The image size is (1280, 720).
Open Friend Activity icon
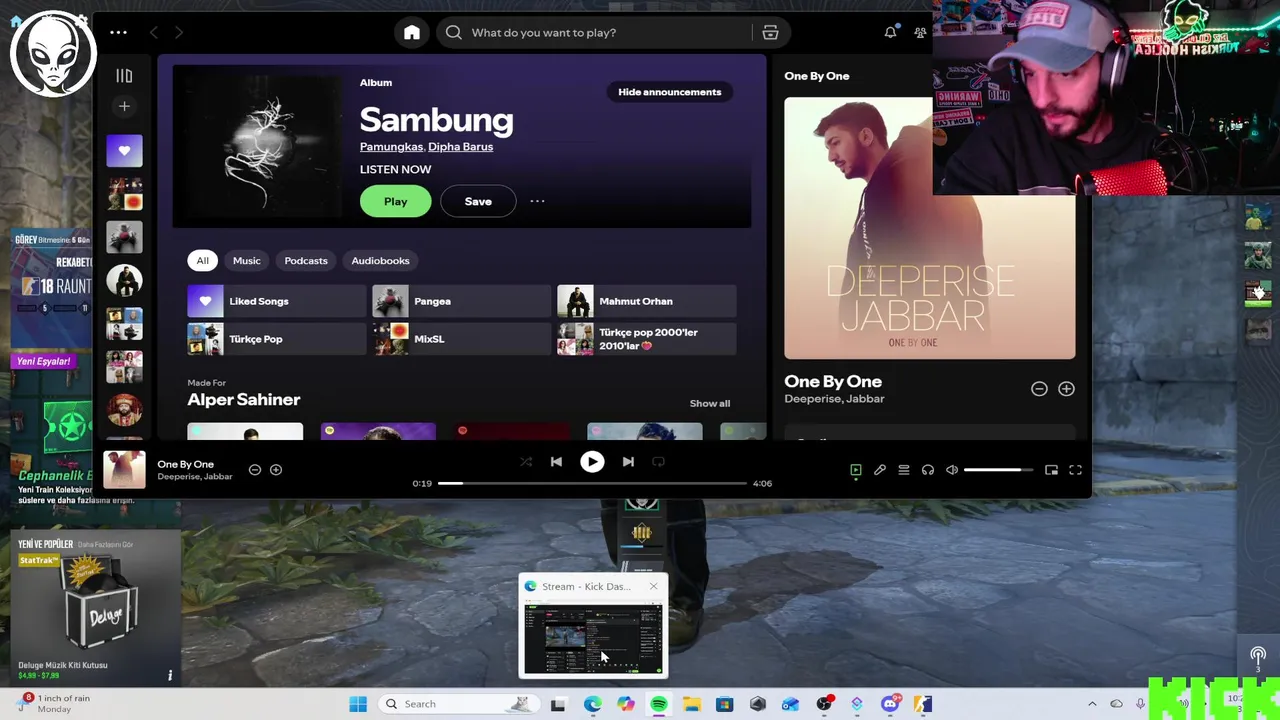tap(920, 33)
